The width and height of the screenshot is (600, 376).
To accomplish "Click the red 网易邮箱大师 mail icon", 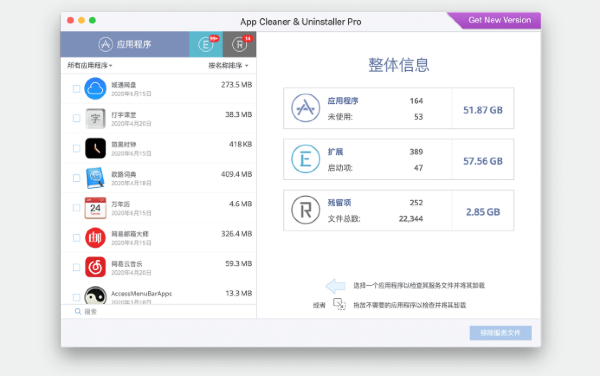I will (95, 238).
